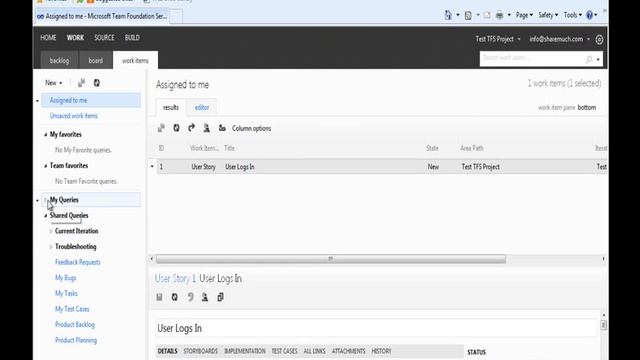Click work item form person icon
The width and height of the screenshot is (640, 360).
pos(205,297)
